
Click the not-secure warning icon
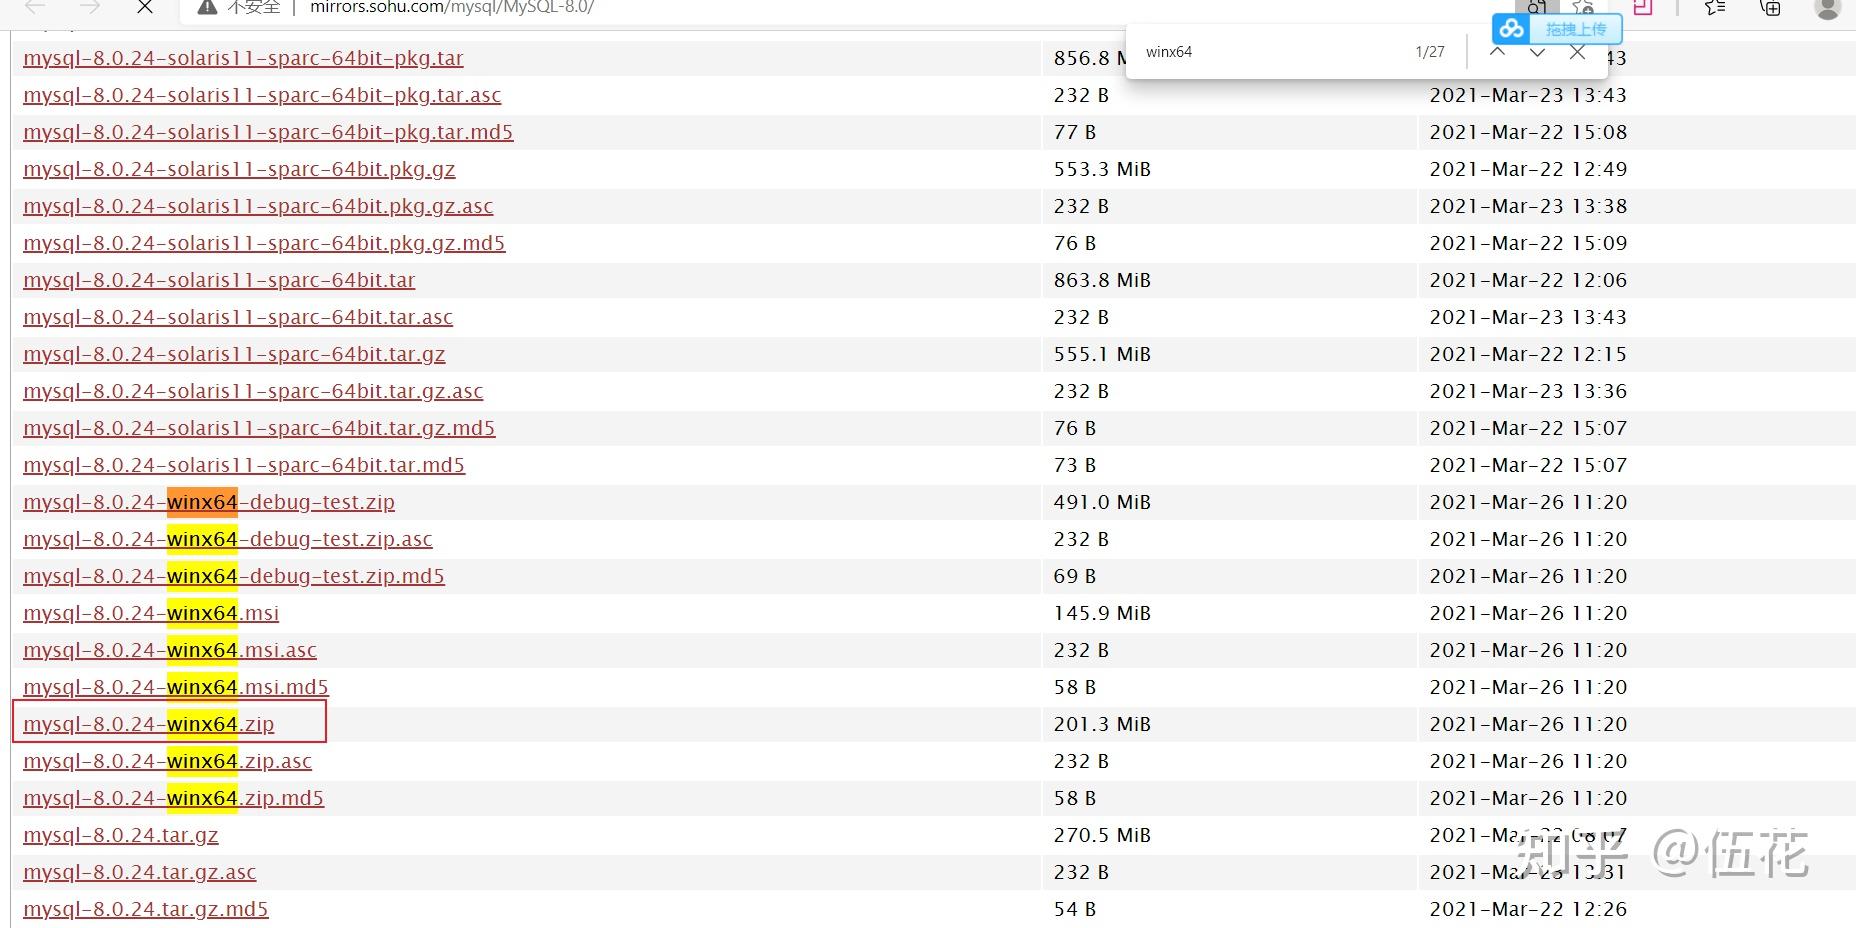coord(208,7)
